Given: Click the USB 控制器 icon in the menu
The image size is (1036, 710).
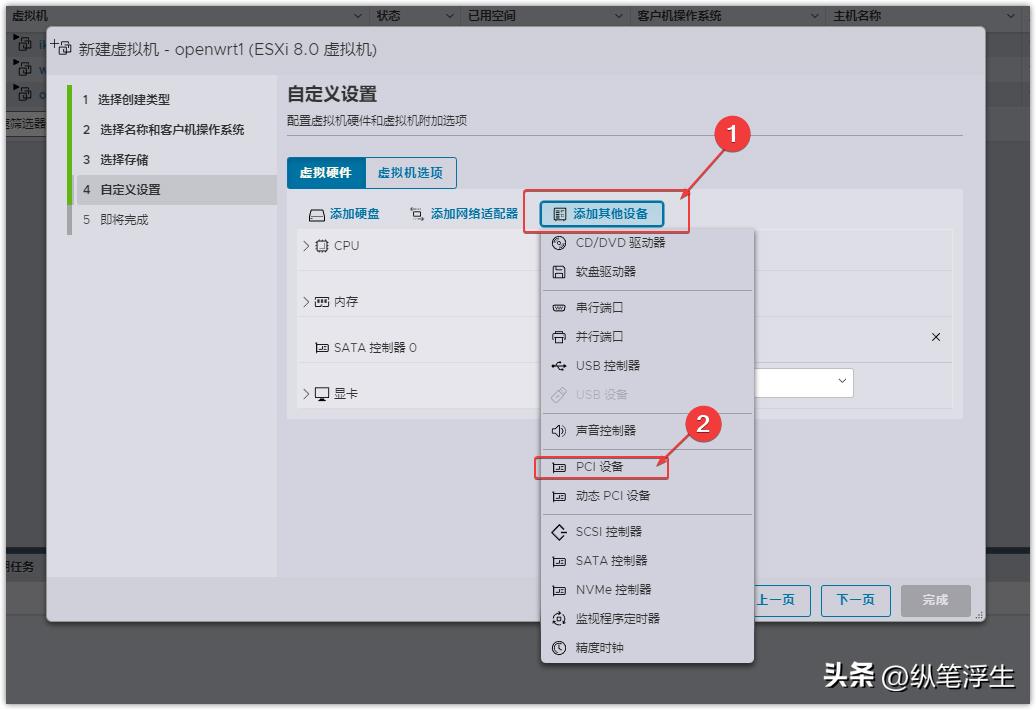Looking at the screenshot, I should (559, 365).
